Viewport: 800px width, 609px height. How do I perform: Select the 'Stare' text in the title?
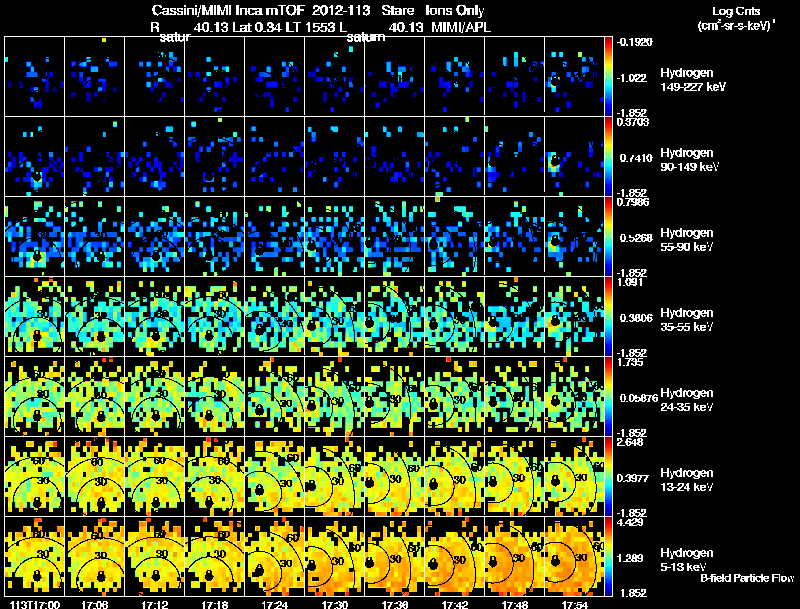click(397, 11)
